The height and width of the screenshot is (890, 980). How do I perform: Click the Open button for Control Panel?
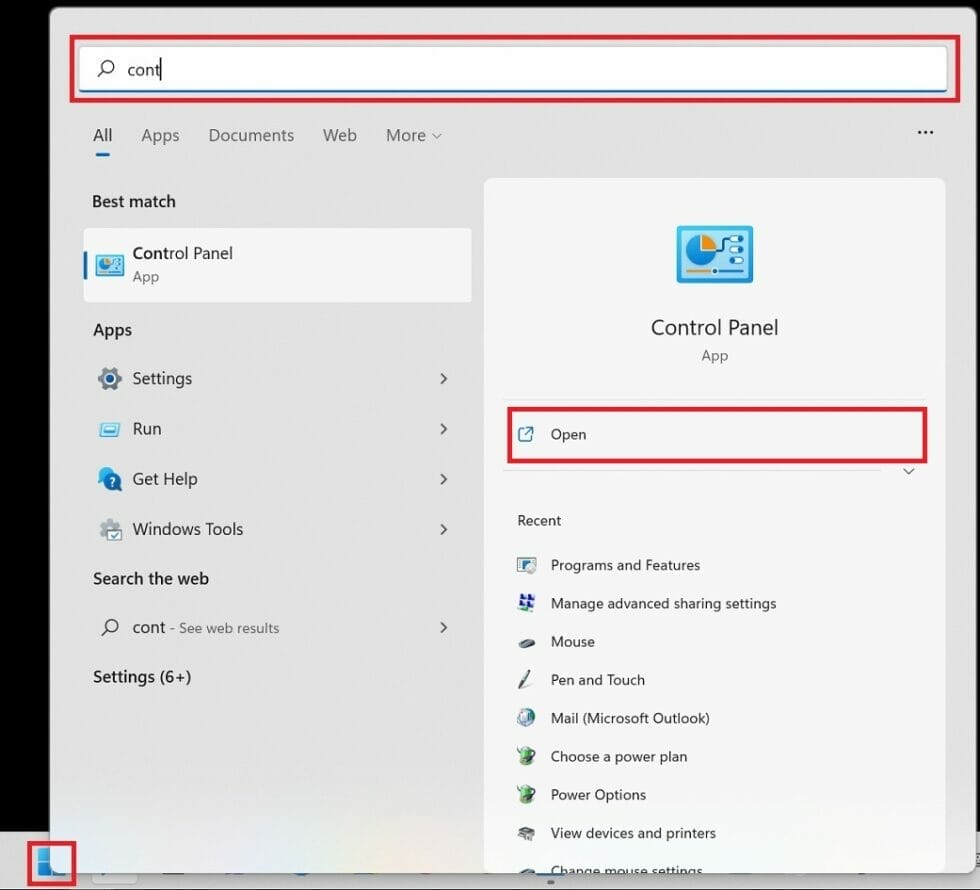[x=714, y=434]
